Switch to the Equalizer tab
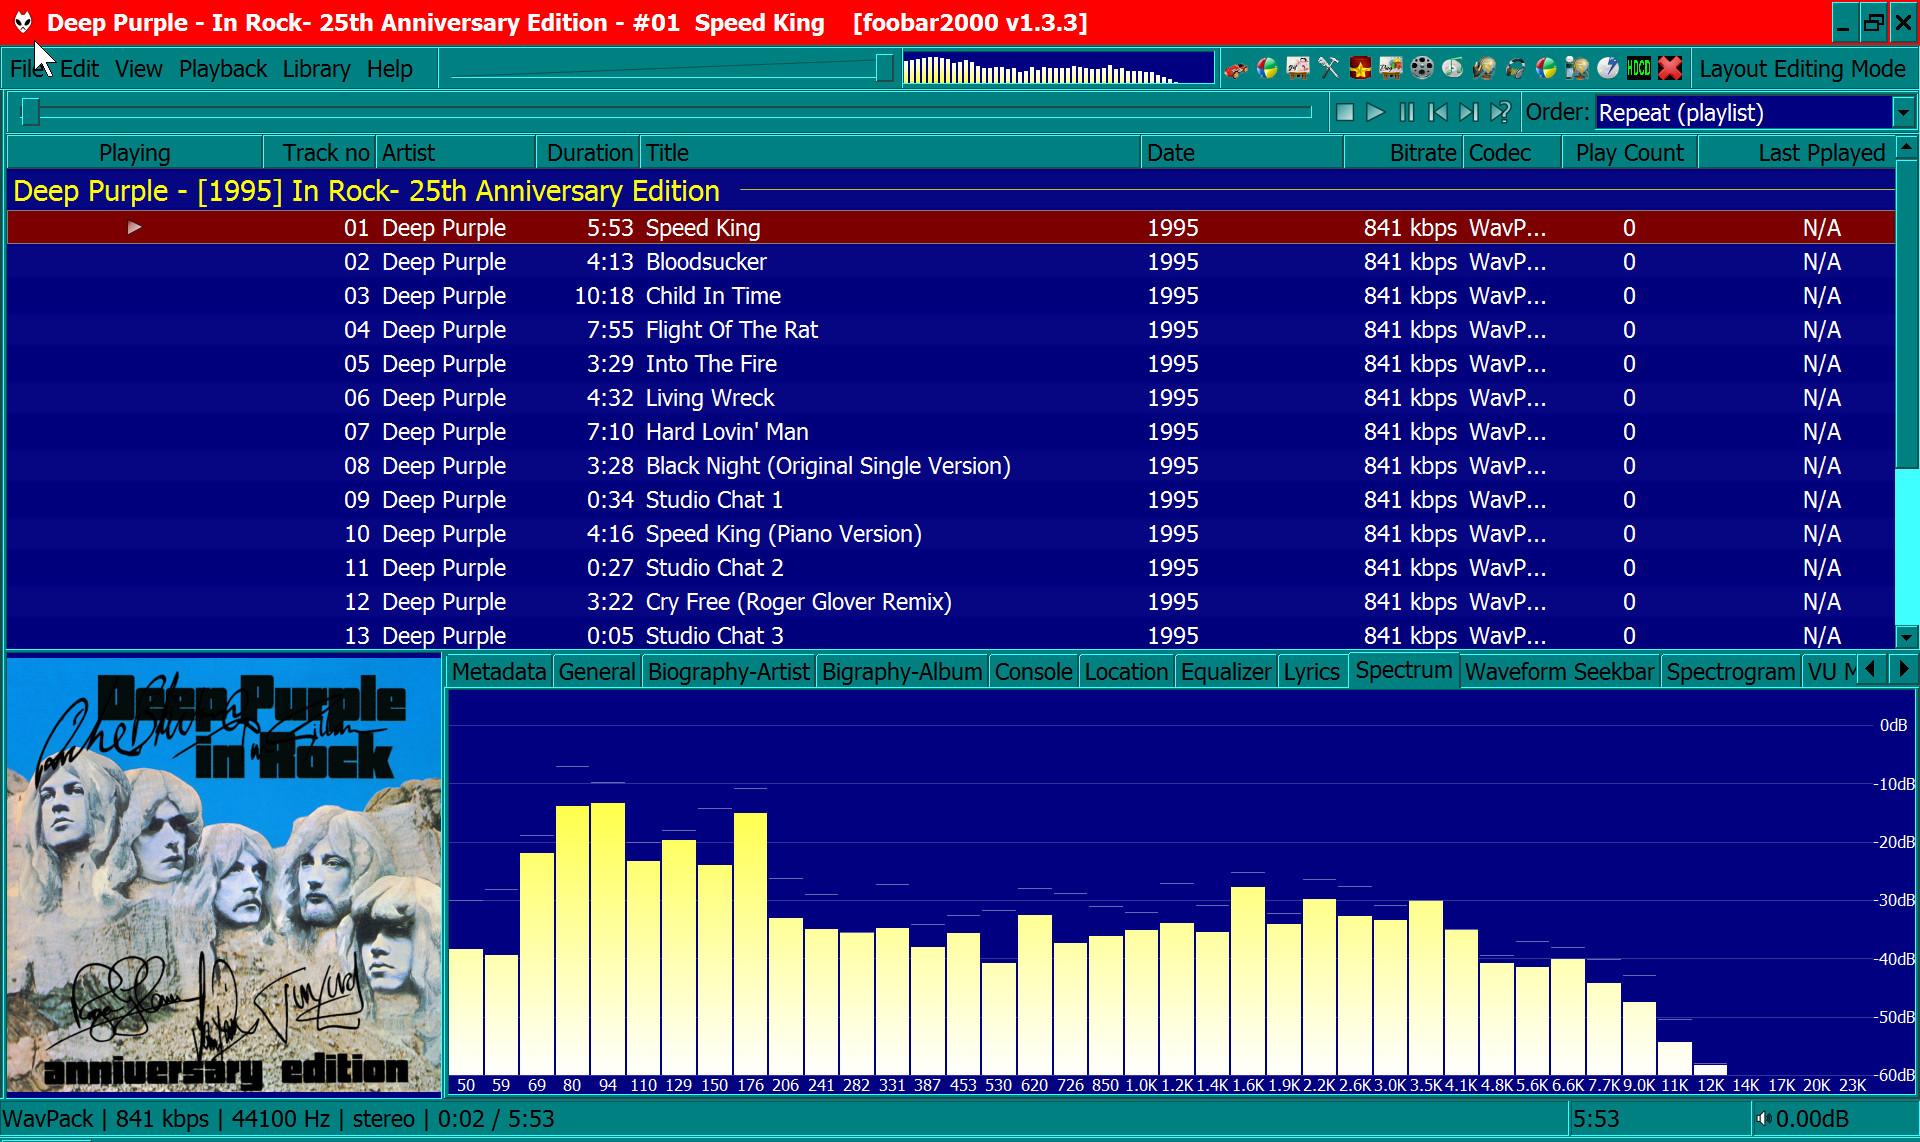1920x1142 pixels. [x=1225, y=672]
